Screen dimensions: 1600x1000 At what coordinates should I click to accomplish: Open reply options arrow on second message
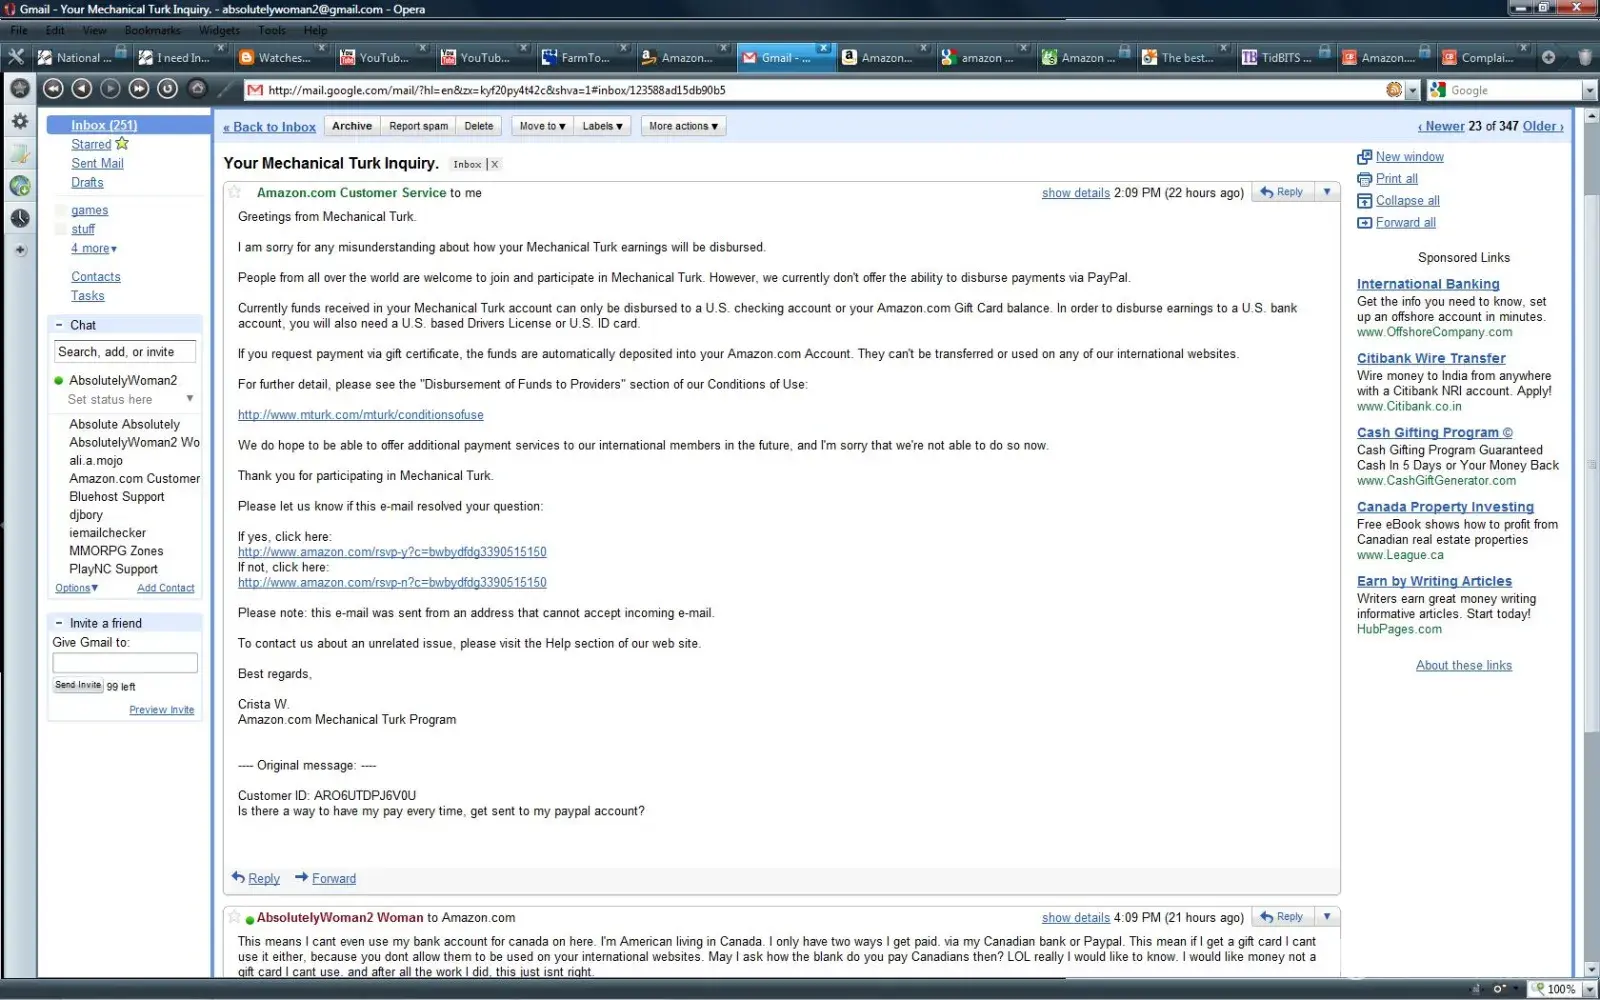[x=1327, y=917]
